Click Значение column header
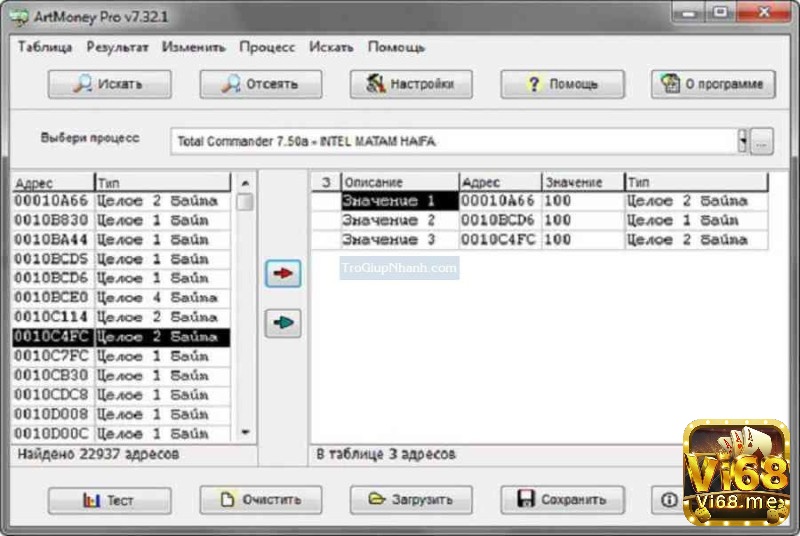 tap(583, 182)
